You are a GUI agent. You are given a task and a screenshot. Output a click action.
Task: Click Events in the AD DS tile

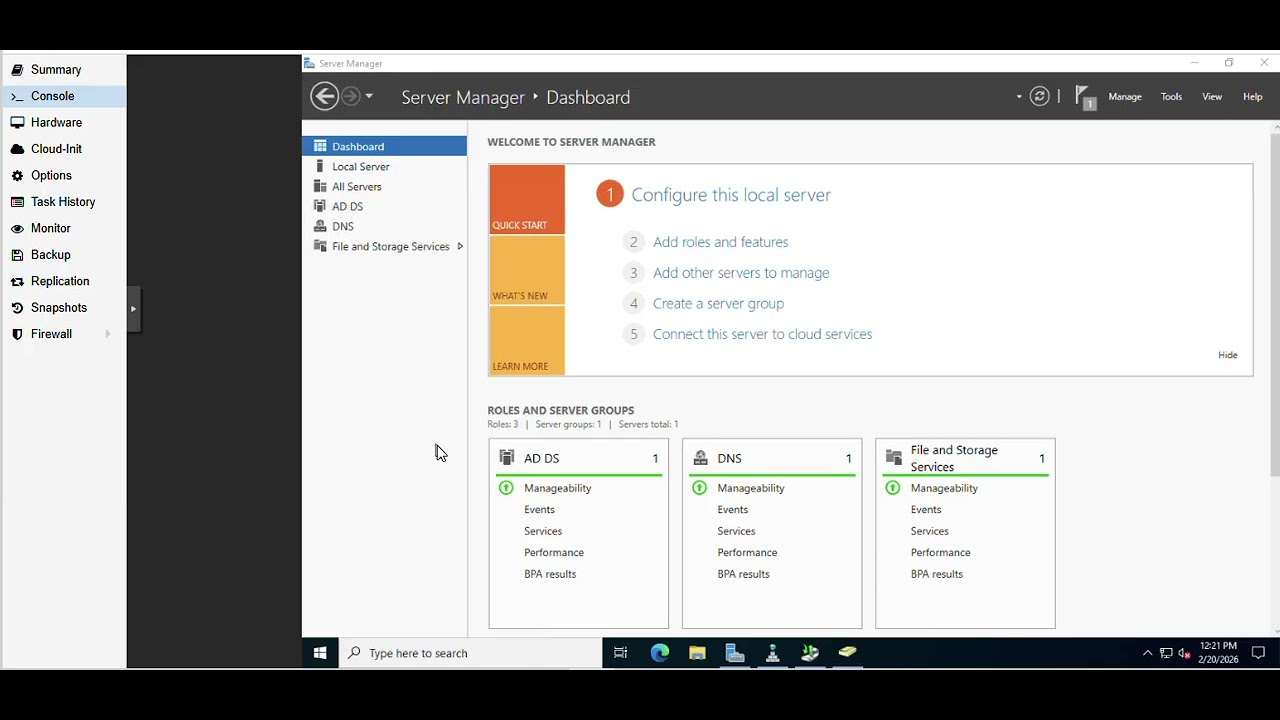539,510
